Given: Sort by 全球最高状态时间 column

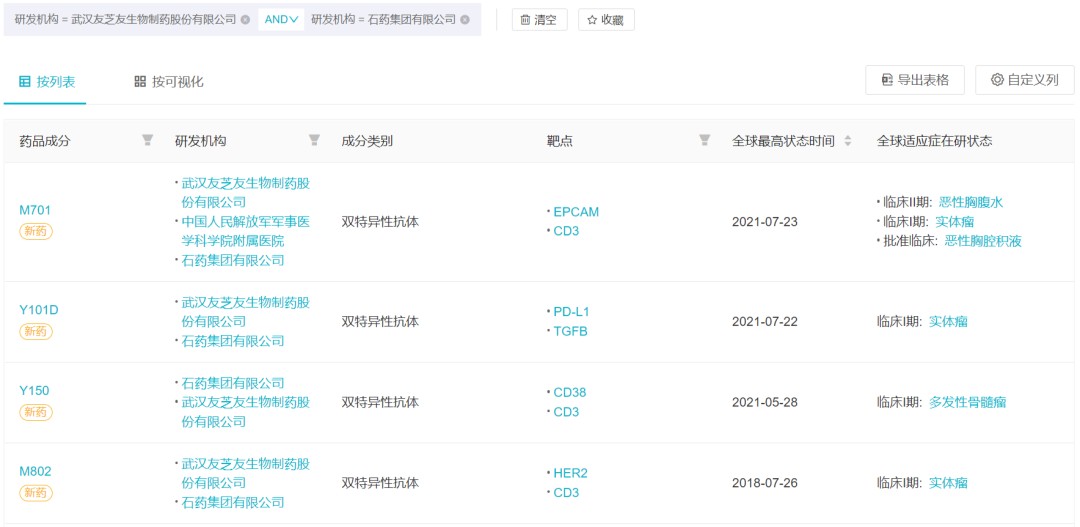Looking at the screenshot, I should [848, 141].
